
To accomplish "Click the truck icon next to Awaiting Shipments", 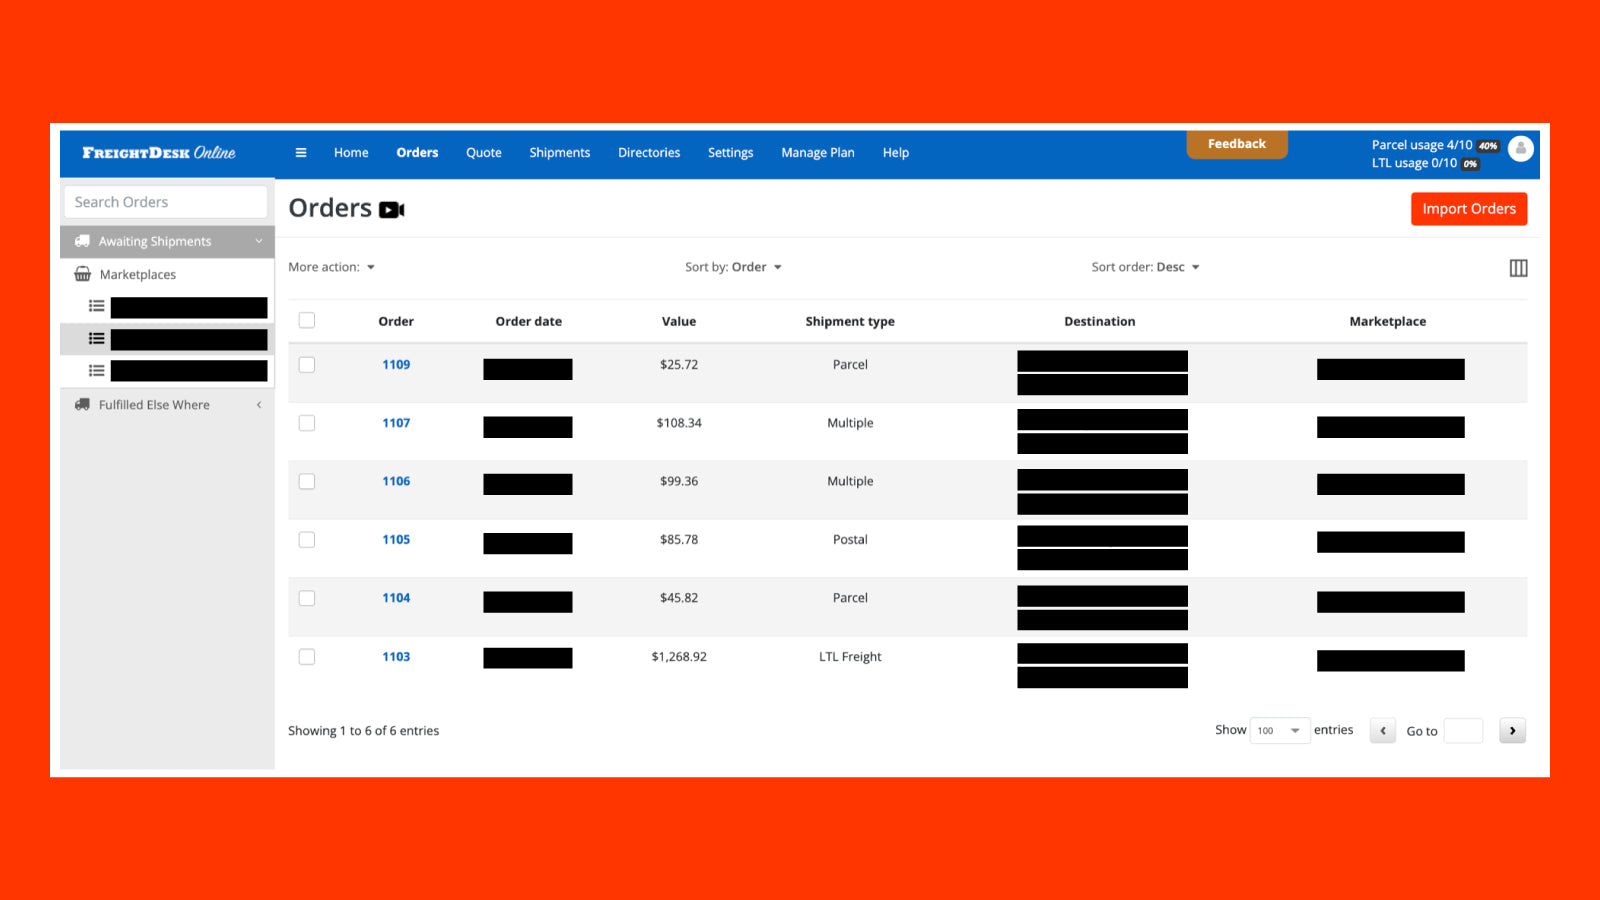I will click(83, 241).
